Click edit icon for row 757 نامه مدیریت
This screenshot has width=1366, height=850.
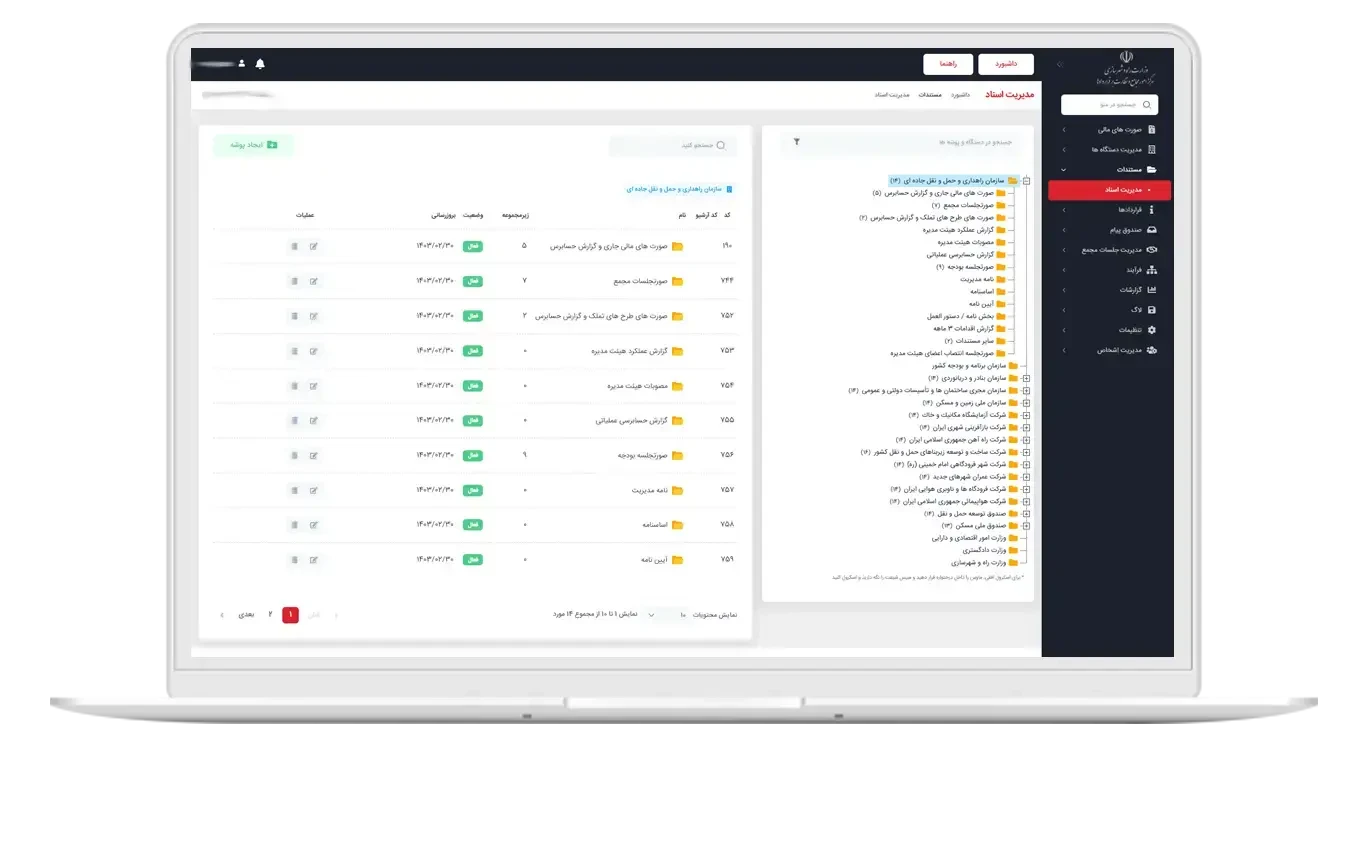point(313,490)
